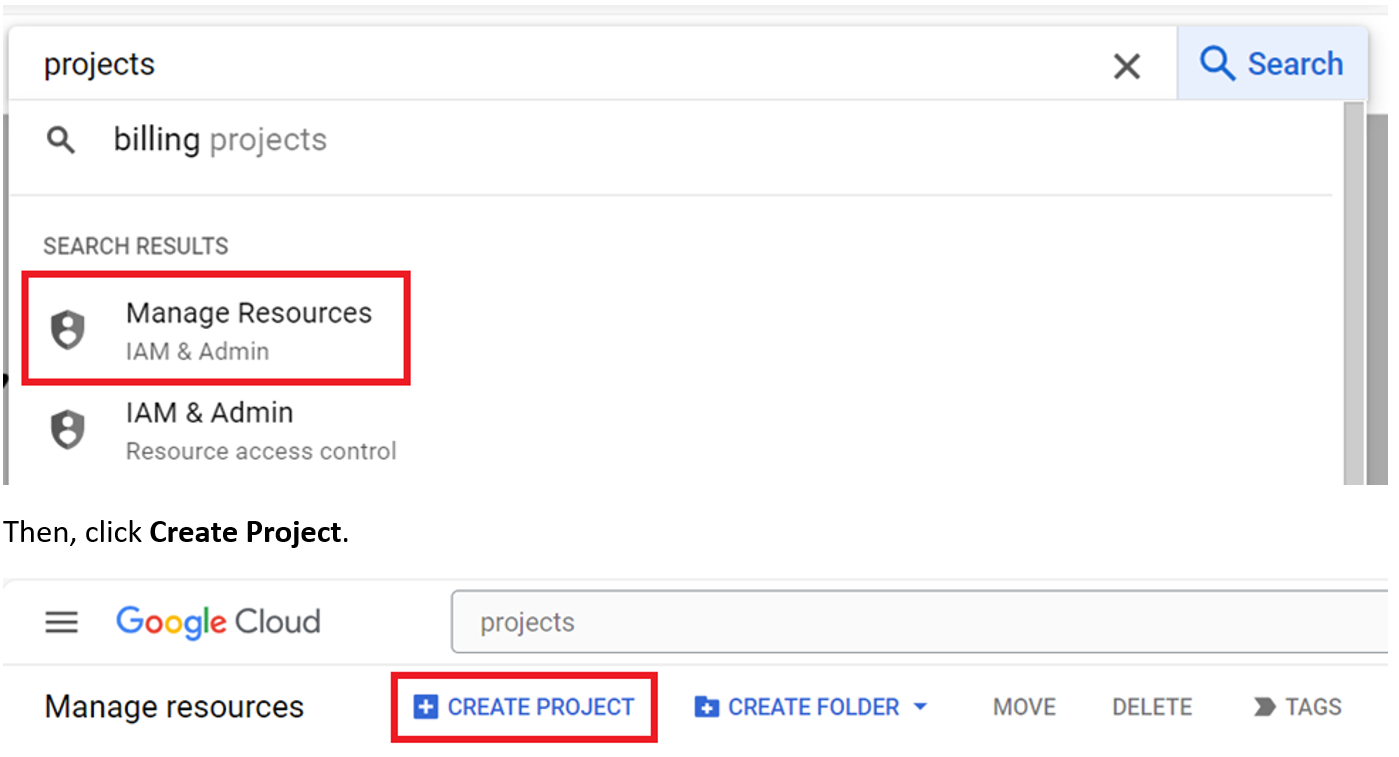Click the SEARCH RESULTS section header
This screenshot has width=1399, height=757.
click(x=135, y=245)
